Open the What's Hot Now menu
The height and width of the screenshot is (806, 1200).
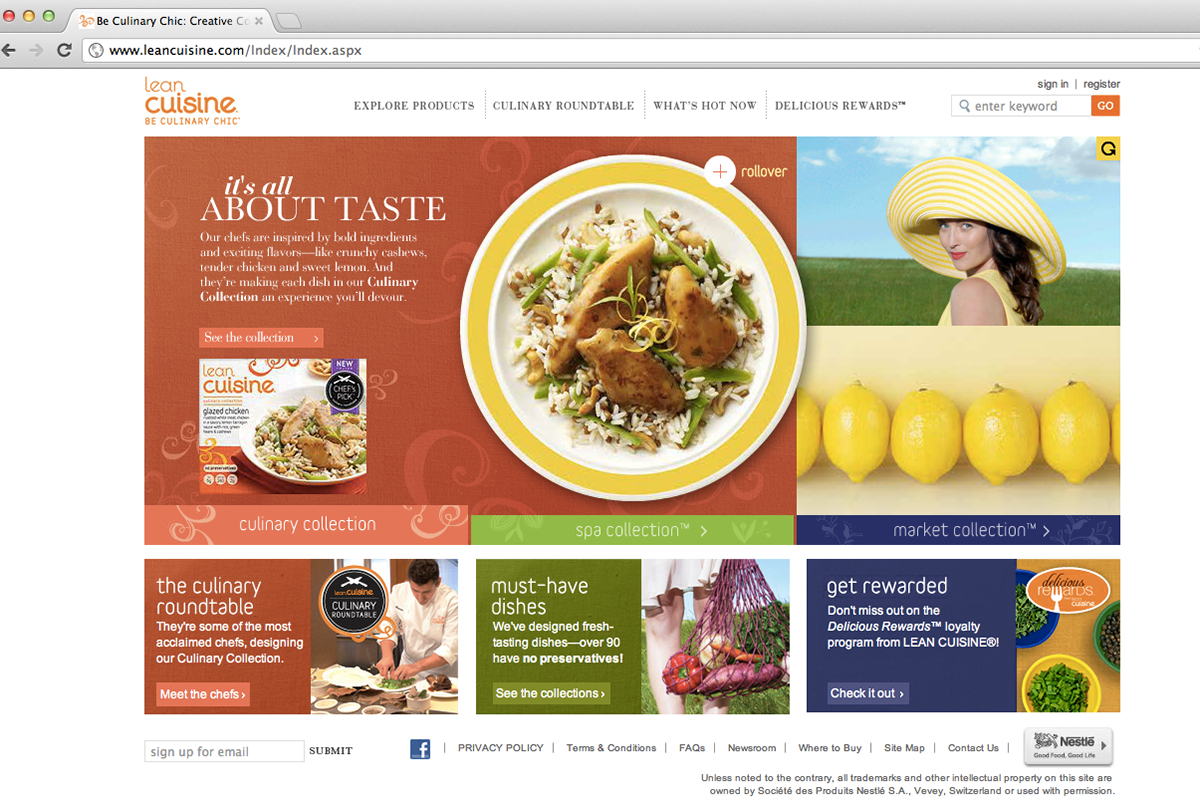point(705,105)
